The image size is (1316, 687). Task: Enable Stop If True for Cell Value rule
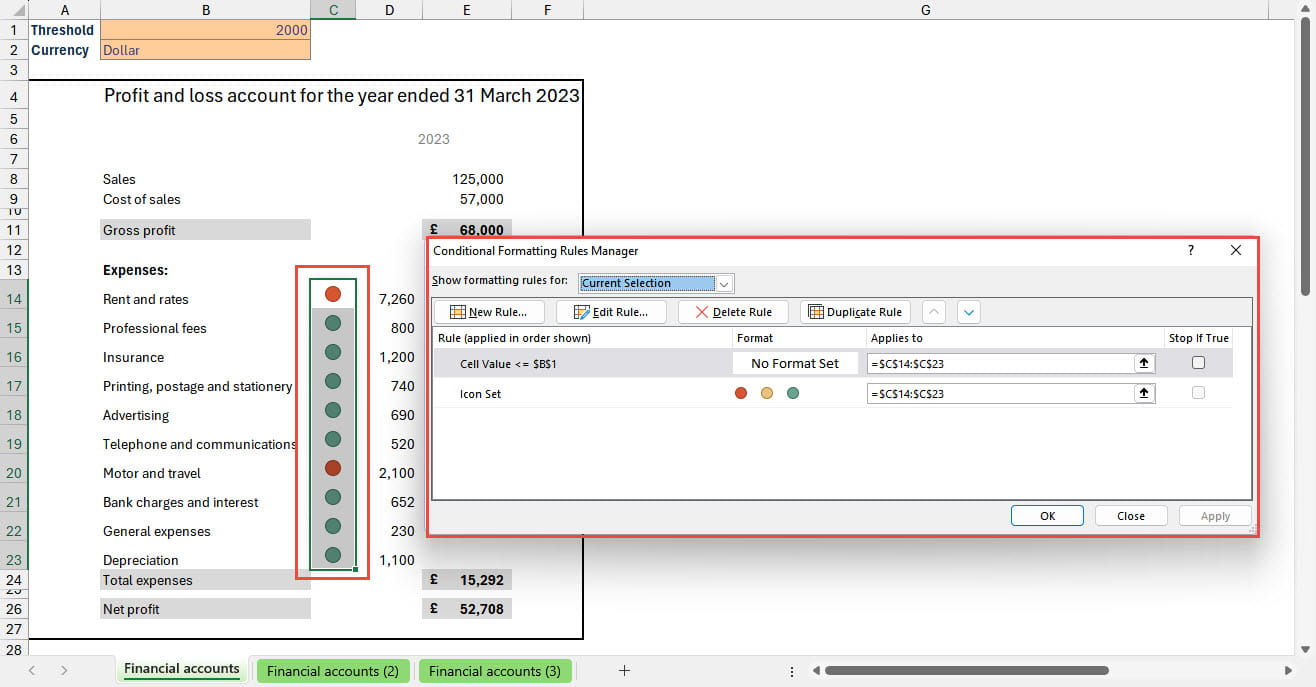click(x=1198, y=364)
